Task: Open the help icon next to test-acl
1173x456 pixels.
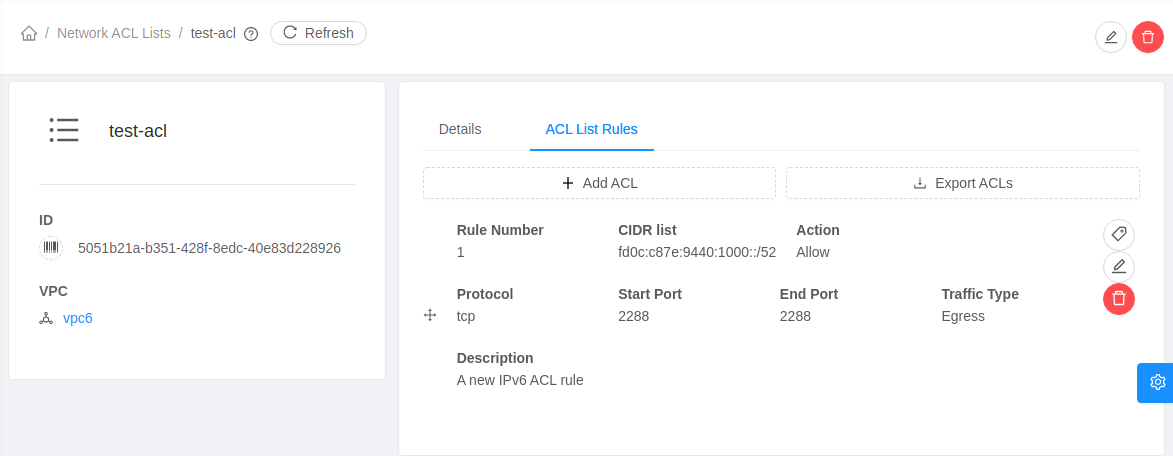Action: (x=251, y=34)
